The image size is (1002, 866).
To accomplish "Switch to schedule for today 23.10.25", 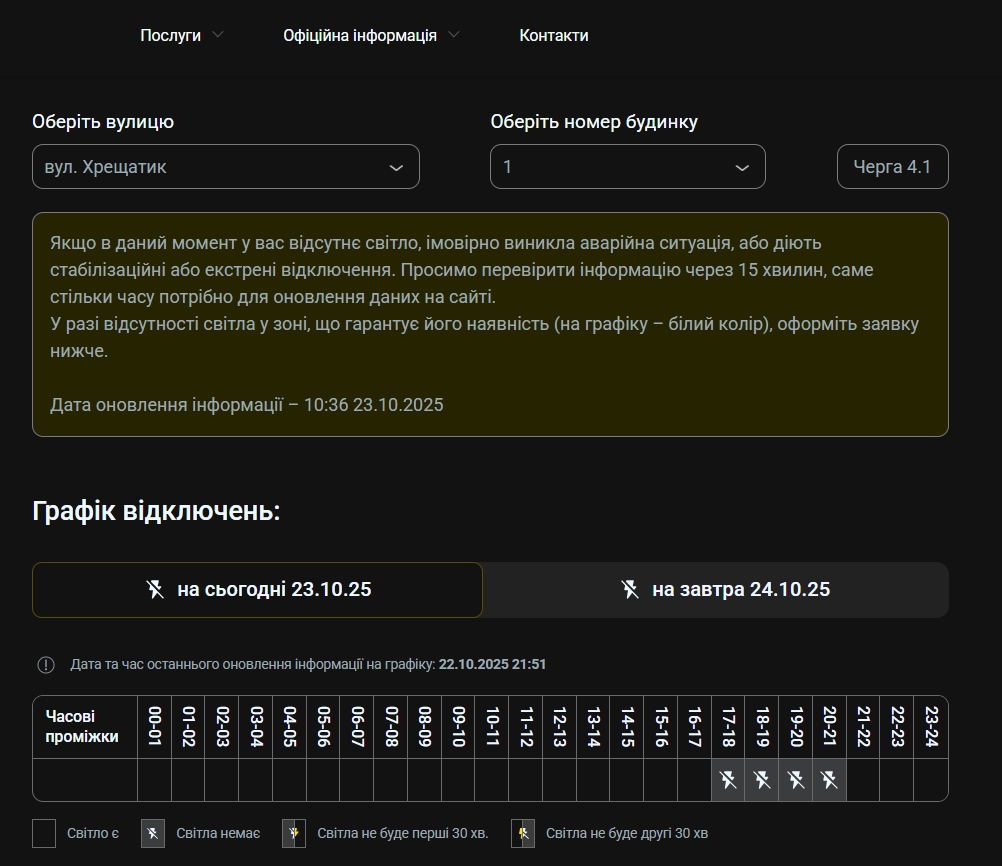I will tap(257, 590).
